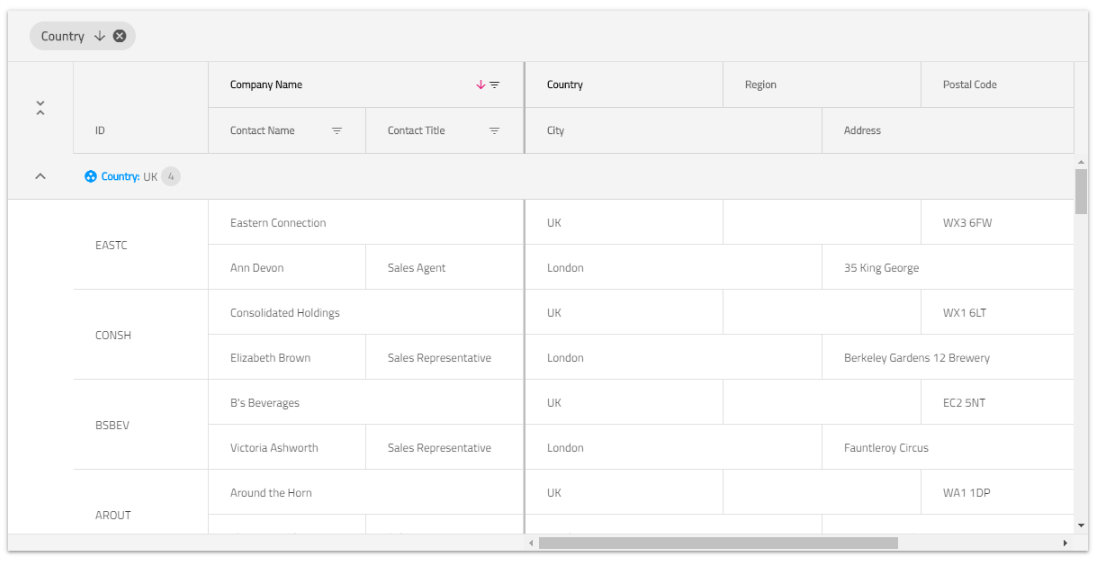Select the Around the Horn cell
The image size is (1100, 562).
[x=365, y=492]
